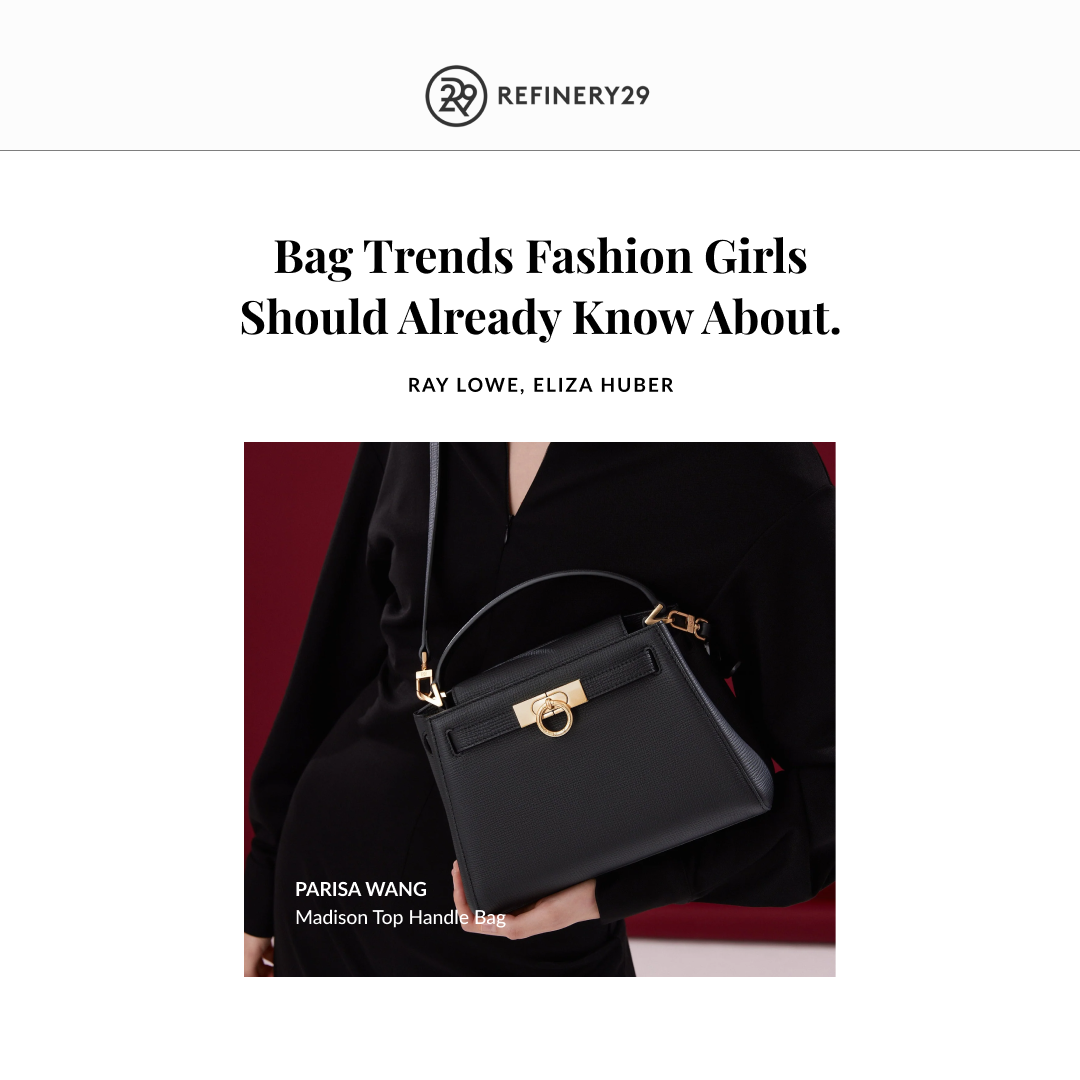1080x1080 pixels.
Task: Click the gold strap clip on right
Action: tap(685, 623)
